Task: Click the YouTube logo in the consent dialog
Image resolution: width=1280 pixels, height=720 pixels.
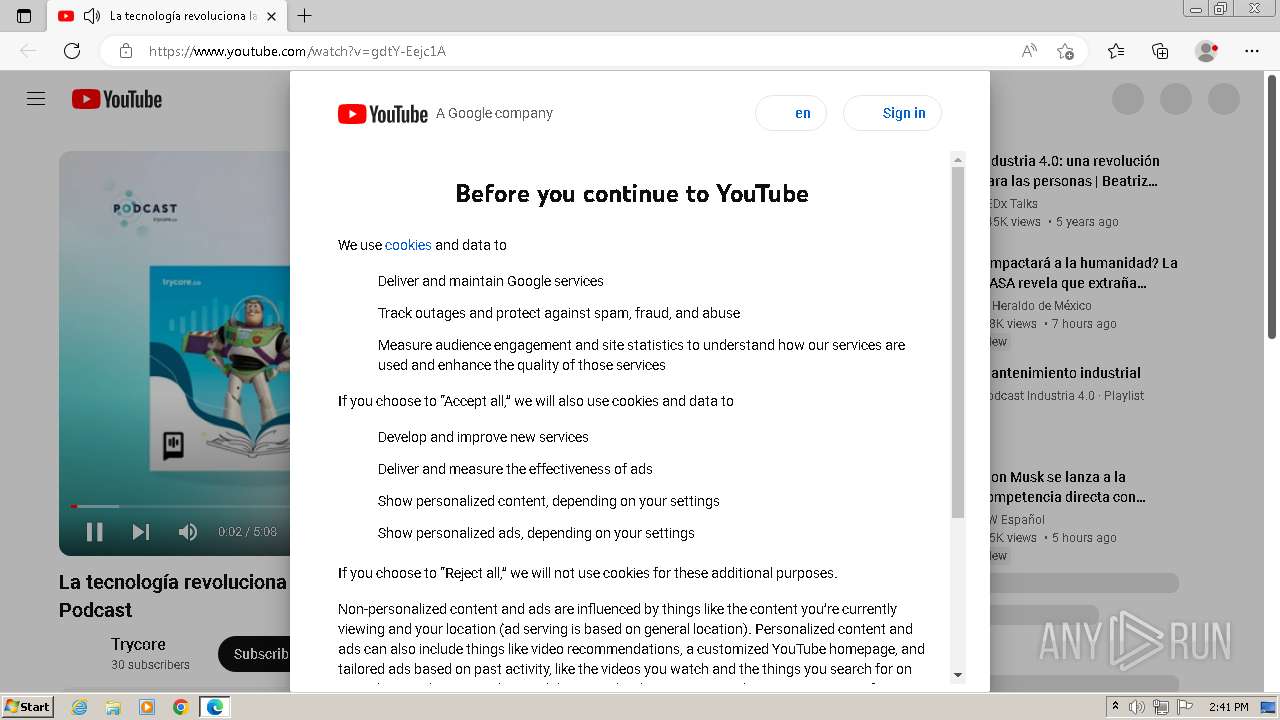Action: (383, 114)
